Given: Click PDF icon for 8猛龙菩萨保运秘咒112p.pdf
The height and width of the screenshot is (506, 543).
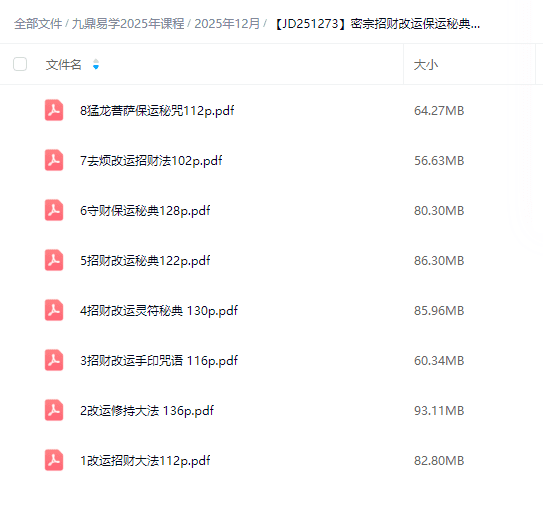Looking at the screenshot, I should click(54, 110).
